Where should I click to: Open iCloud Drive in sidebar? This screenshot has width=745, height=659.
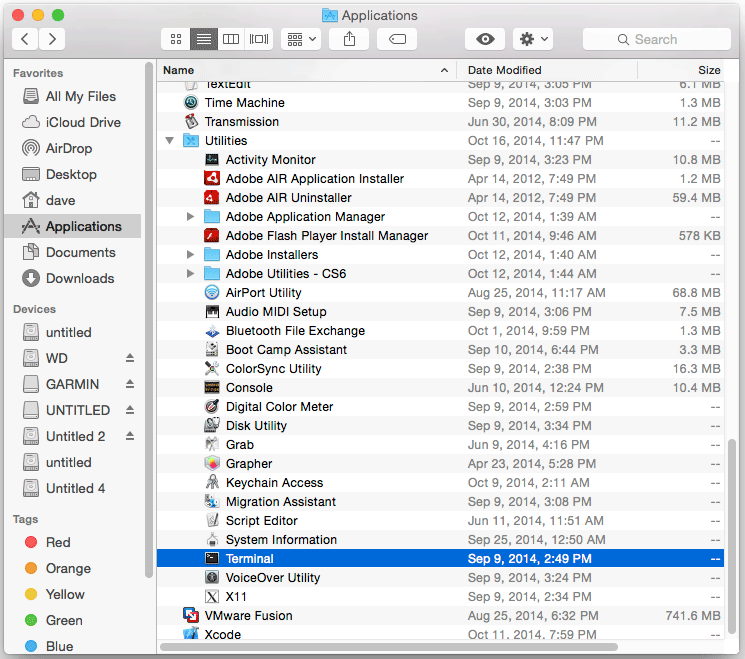click(73, 123)
